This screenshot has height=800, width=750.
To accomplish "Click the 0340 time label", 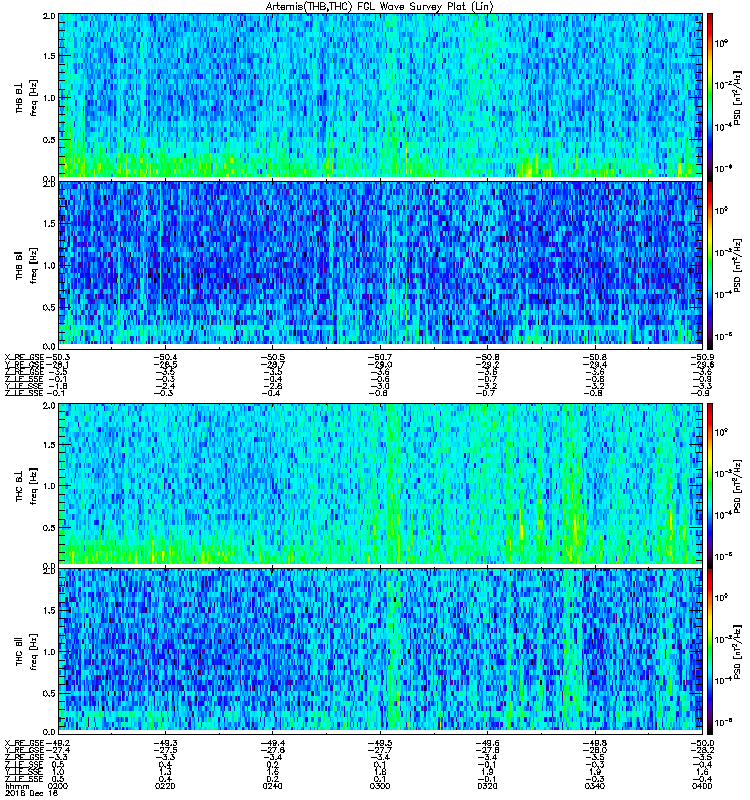I will click(x=595, y=786).
